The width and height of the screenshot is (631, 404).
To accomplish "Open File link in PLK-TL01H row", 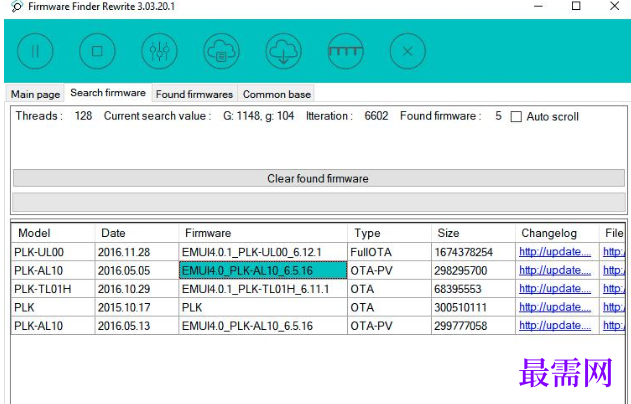I will (x=614, y=289).
